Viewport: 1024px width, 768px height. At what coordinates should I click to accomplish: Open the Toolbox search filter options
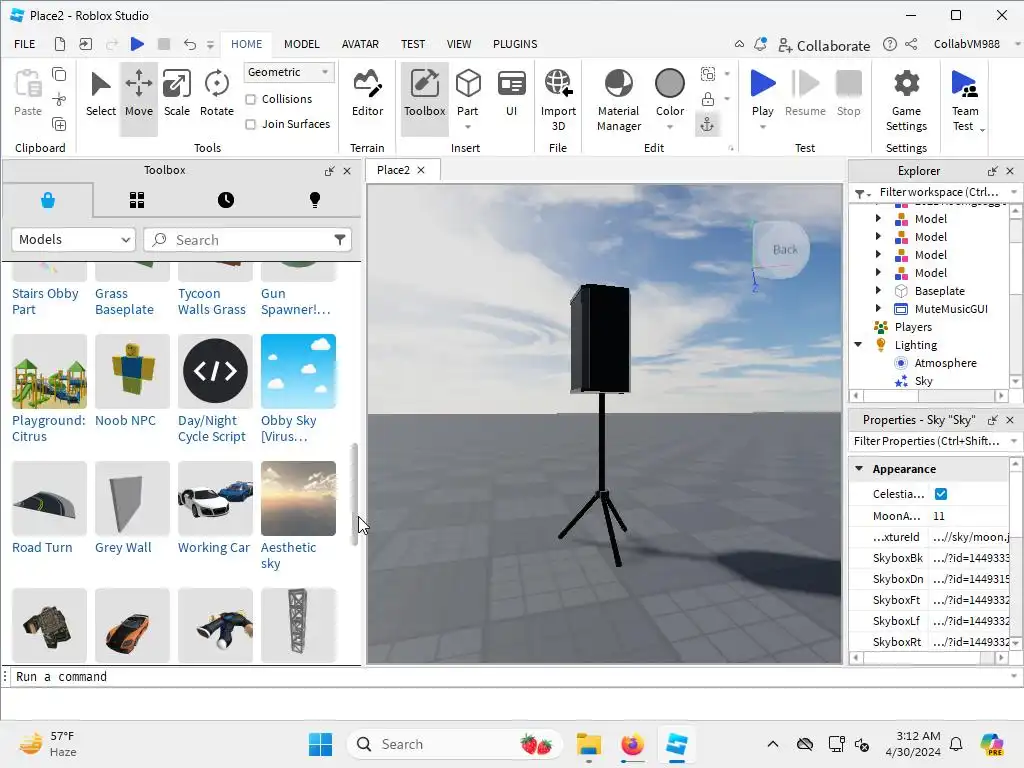pyautogui.click(x=340, y=240)
